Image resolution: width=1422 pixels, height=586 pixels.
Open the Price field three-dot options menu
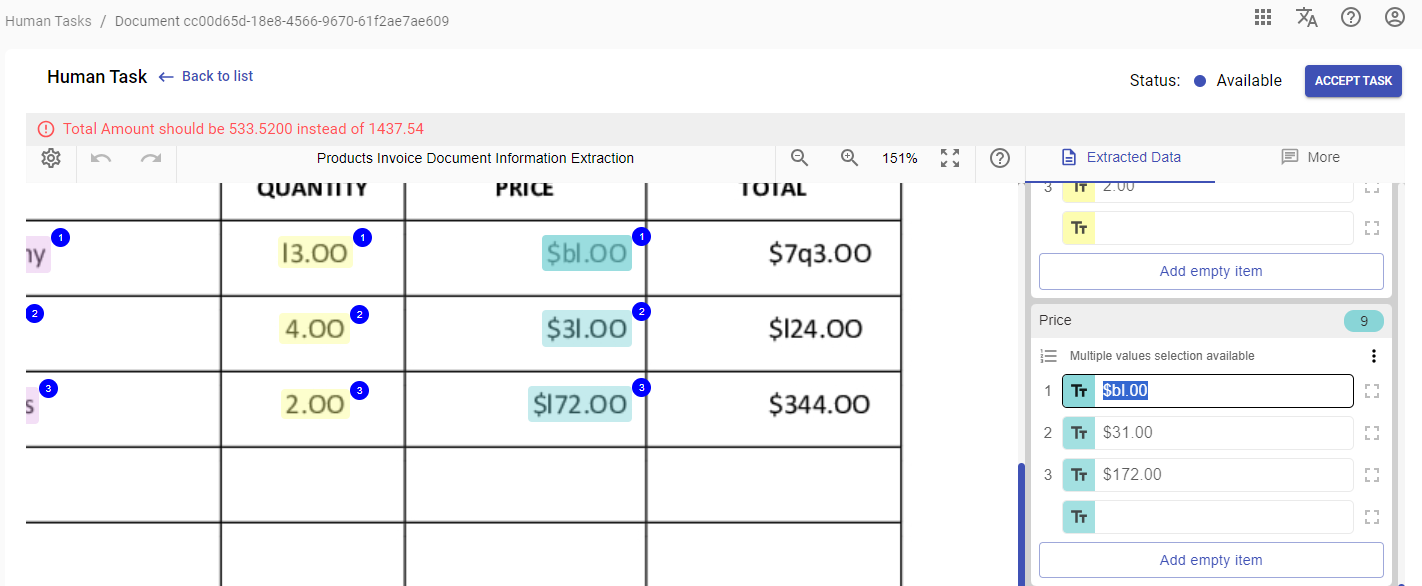pyautogui.click(x=1374, y=356)
